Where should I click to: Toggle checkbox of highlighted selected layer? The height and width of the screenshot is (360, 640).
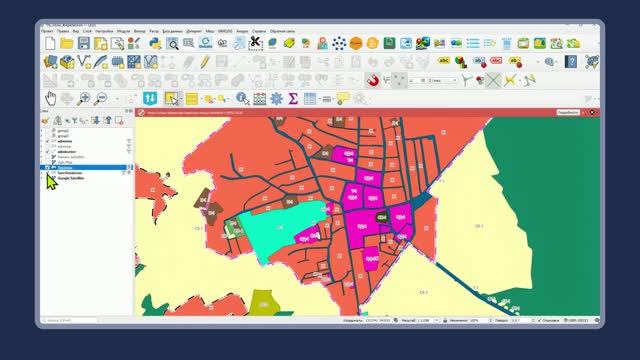coord(47,167)
